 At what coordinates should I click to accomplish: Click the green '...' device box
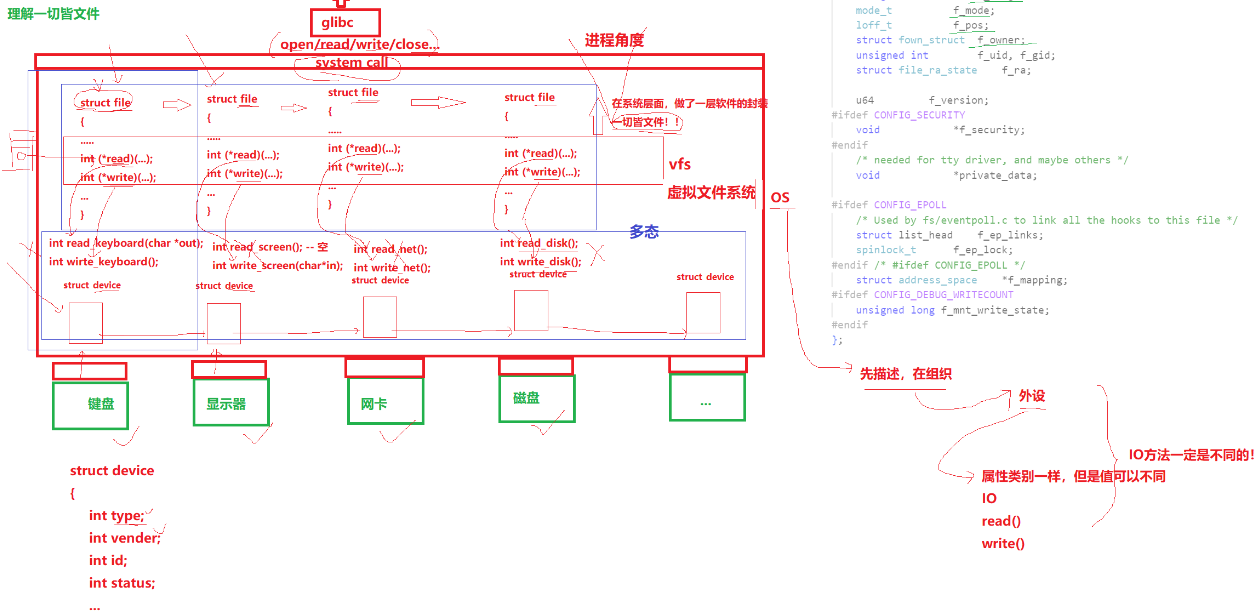tap(707, 397)
